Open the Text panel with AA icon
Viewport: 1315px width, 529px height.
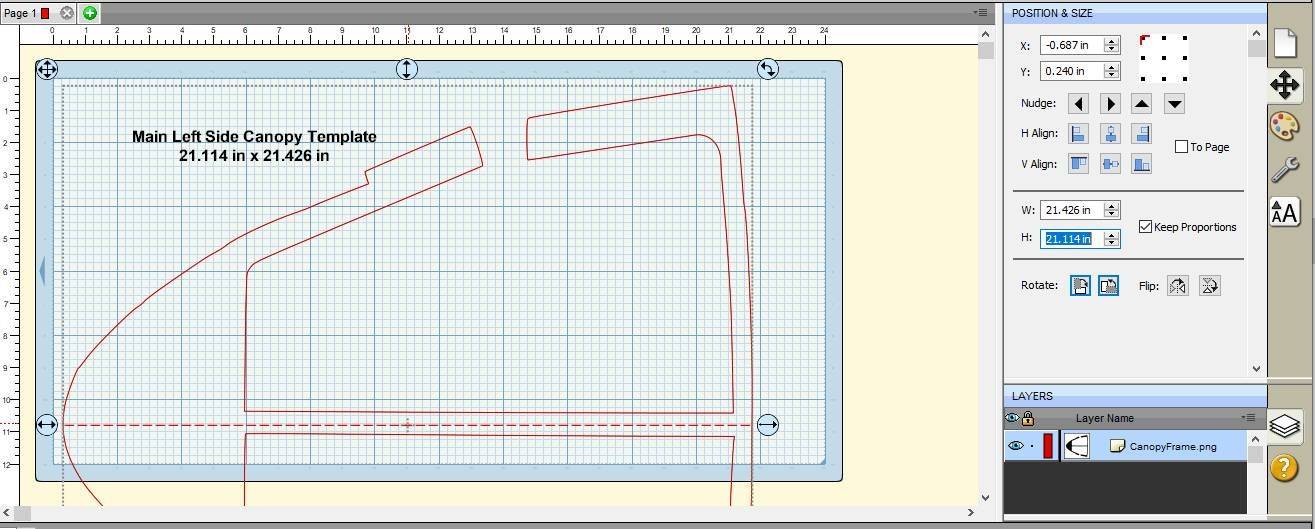coord(1284,212)
